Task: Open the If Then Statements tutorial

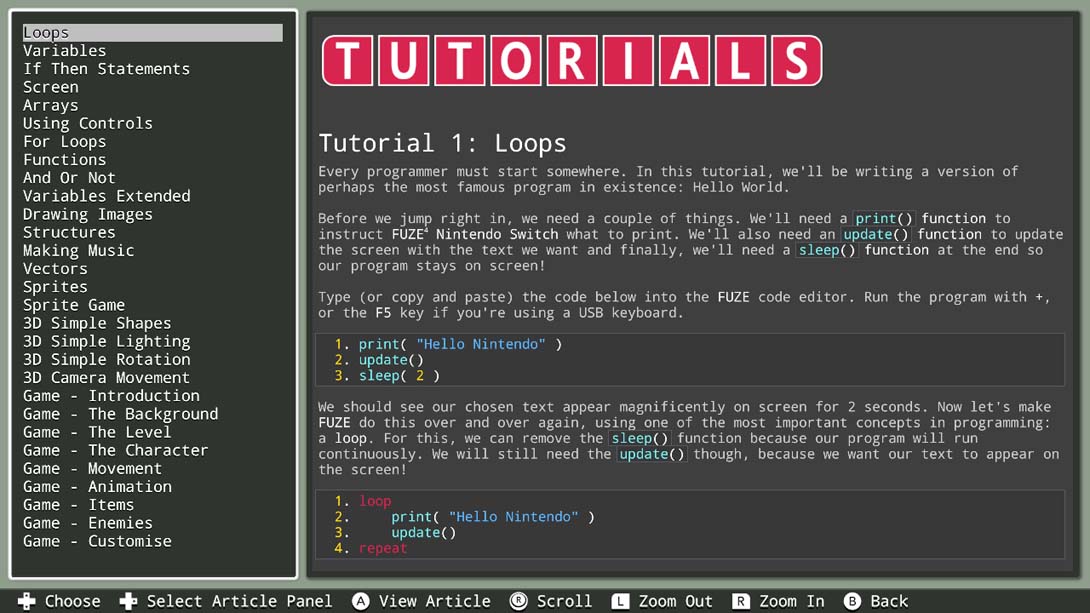Action: tap(106, 69)
